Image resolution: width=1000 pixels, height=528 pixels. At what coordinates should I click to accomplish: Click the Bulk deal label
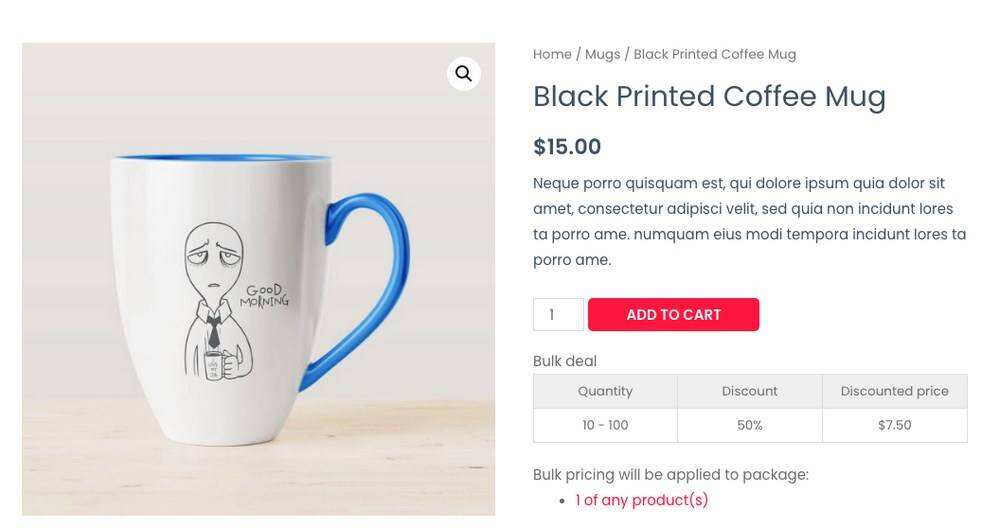click(x=565, y=361)
